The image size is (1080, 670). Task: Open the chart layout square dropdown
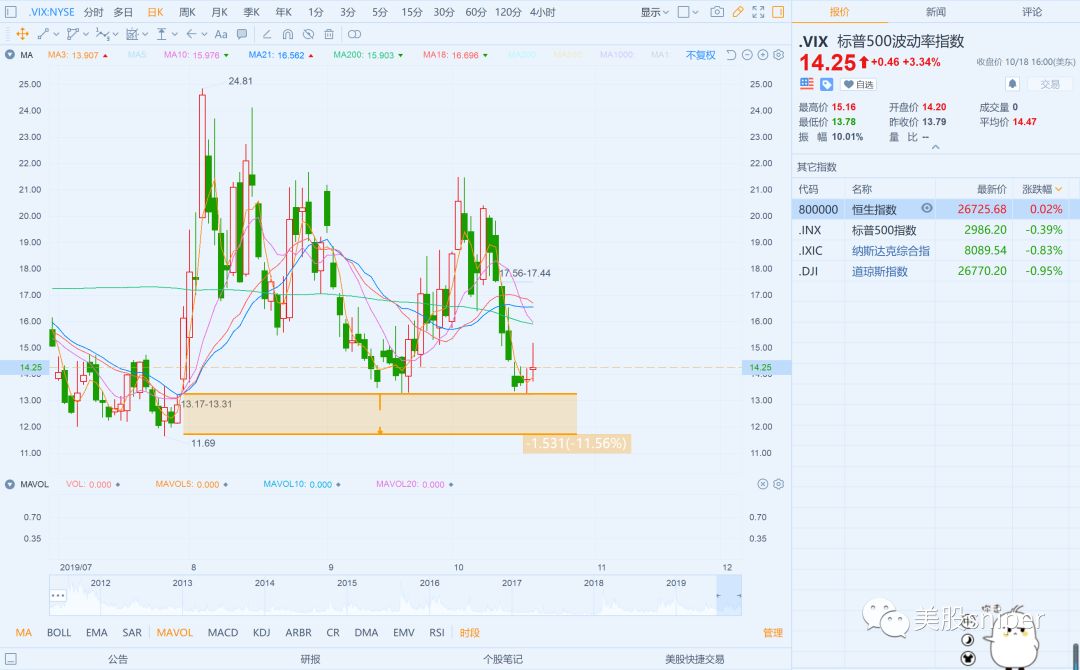pyautogui.click(x=688, y=12)
